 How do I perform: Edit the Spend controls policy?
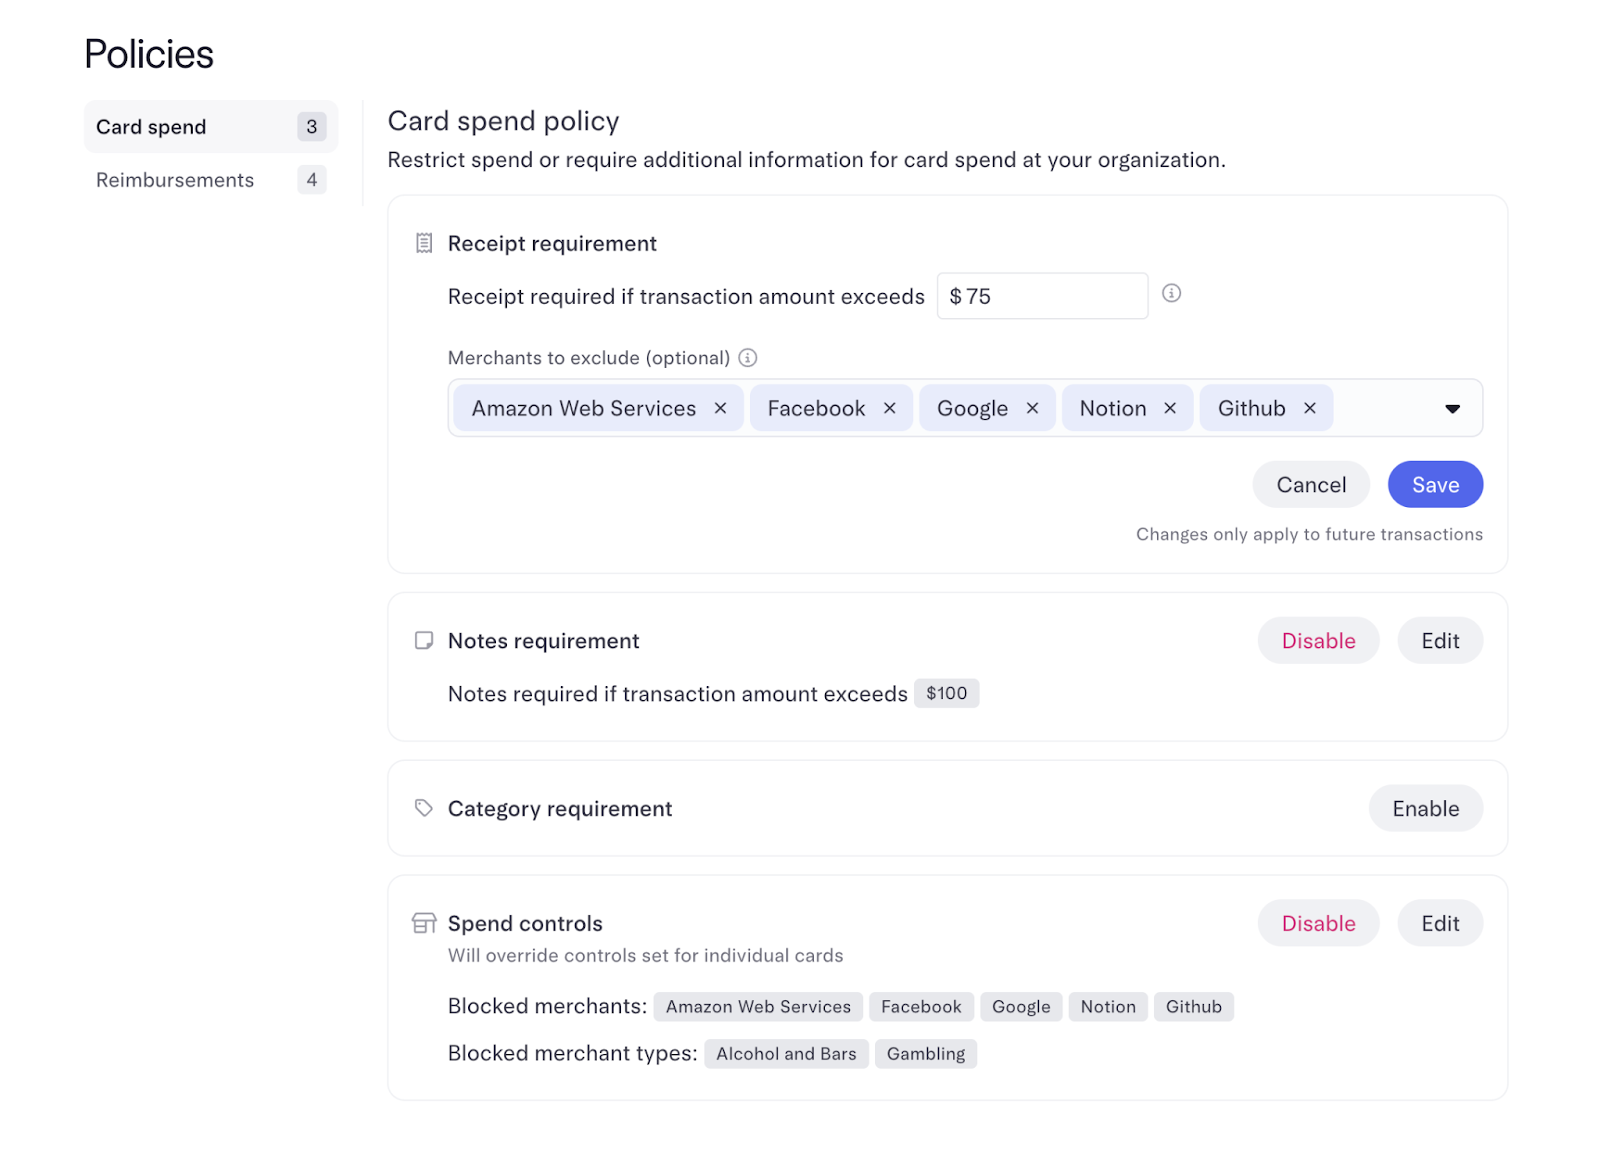pyautogui.click(x=1440, y=922)
